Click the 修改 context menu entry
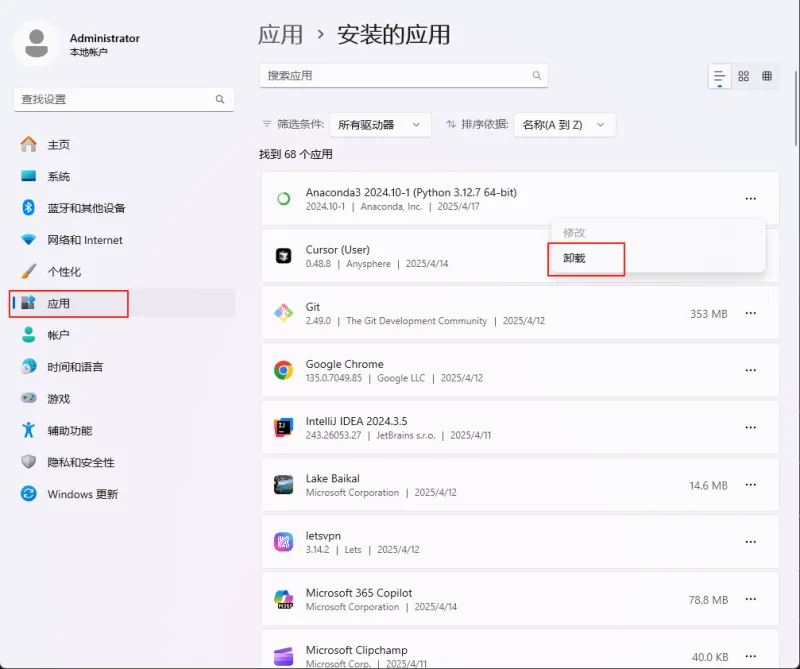The image size is (800, 669). coord(577,232)
